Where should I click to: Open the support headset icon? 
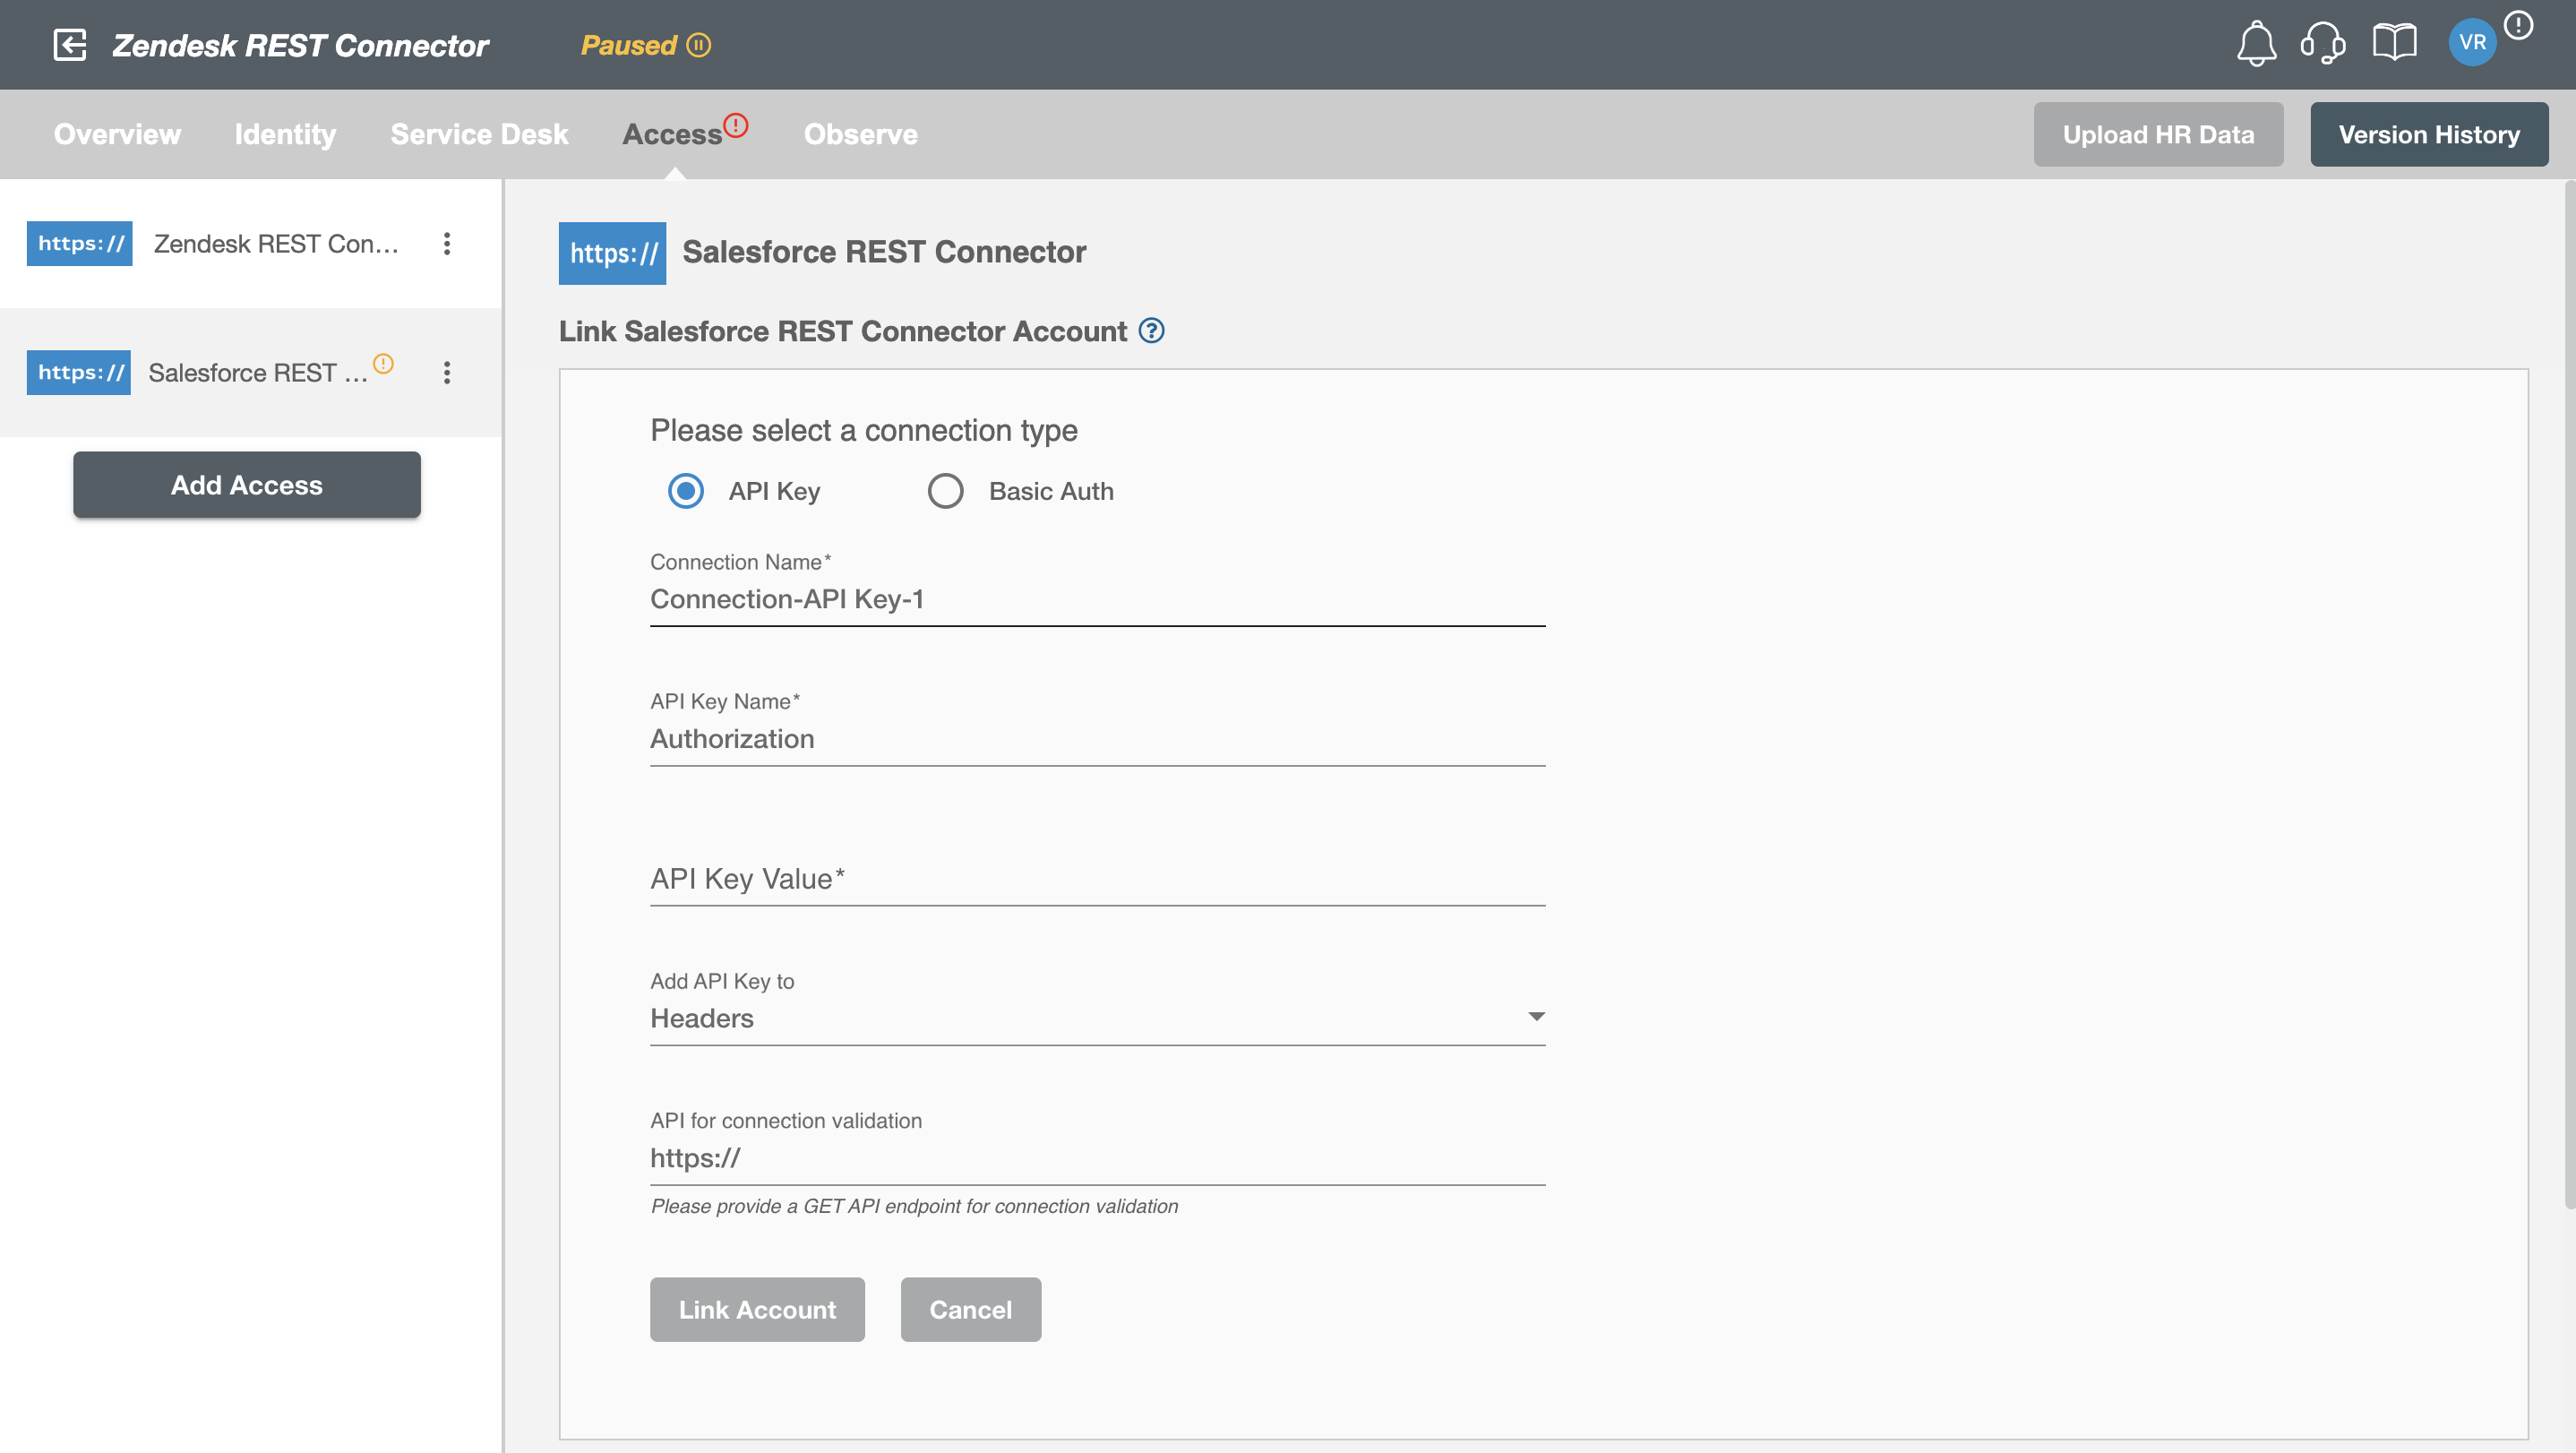click(2323, 43)
